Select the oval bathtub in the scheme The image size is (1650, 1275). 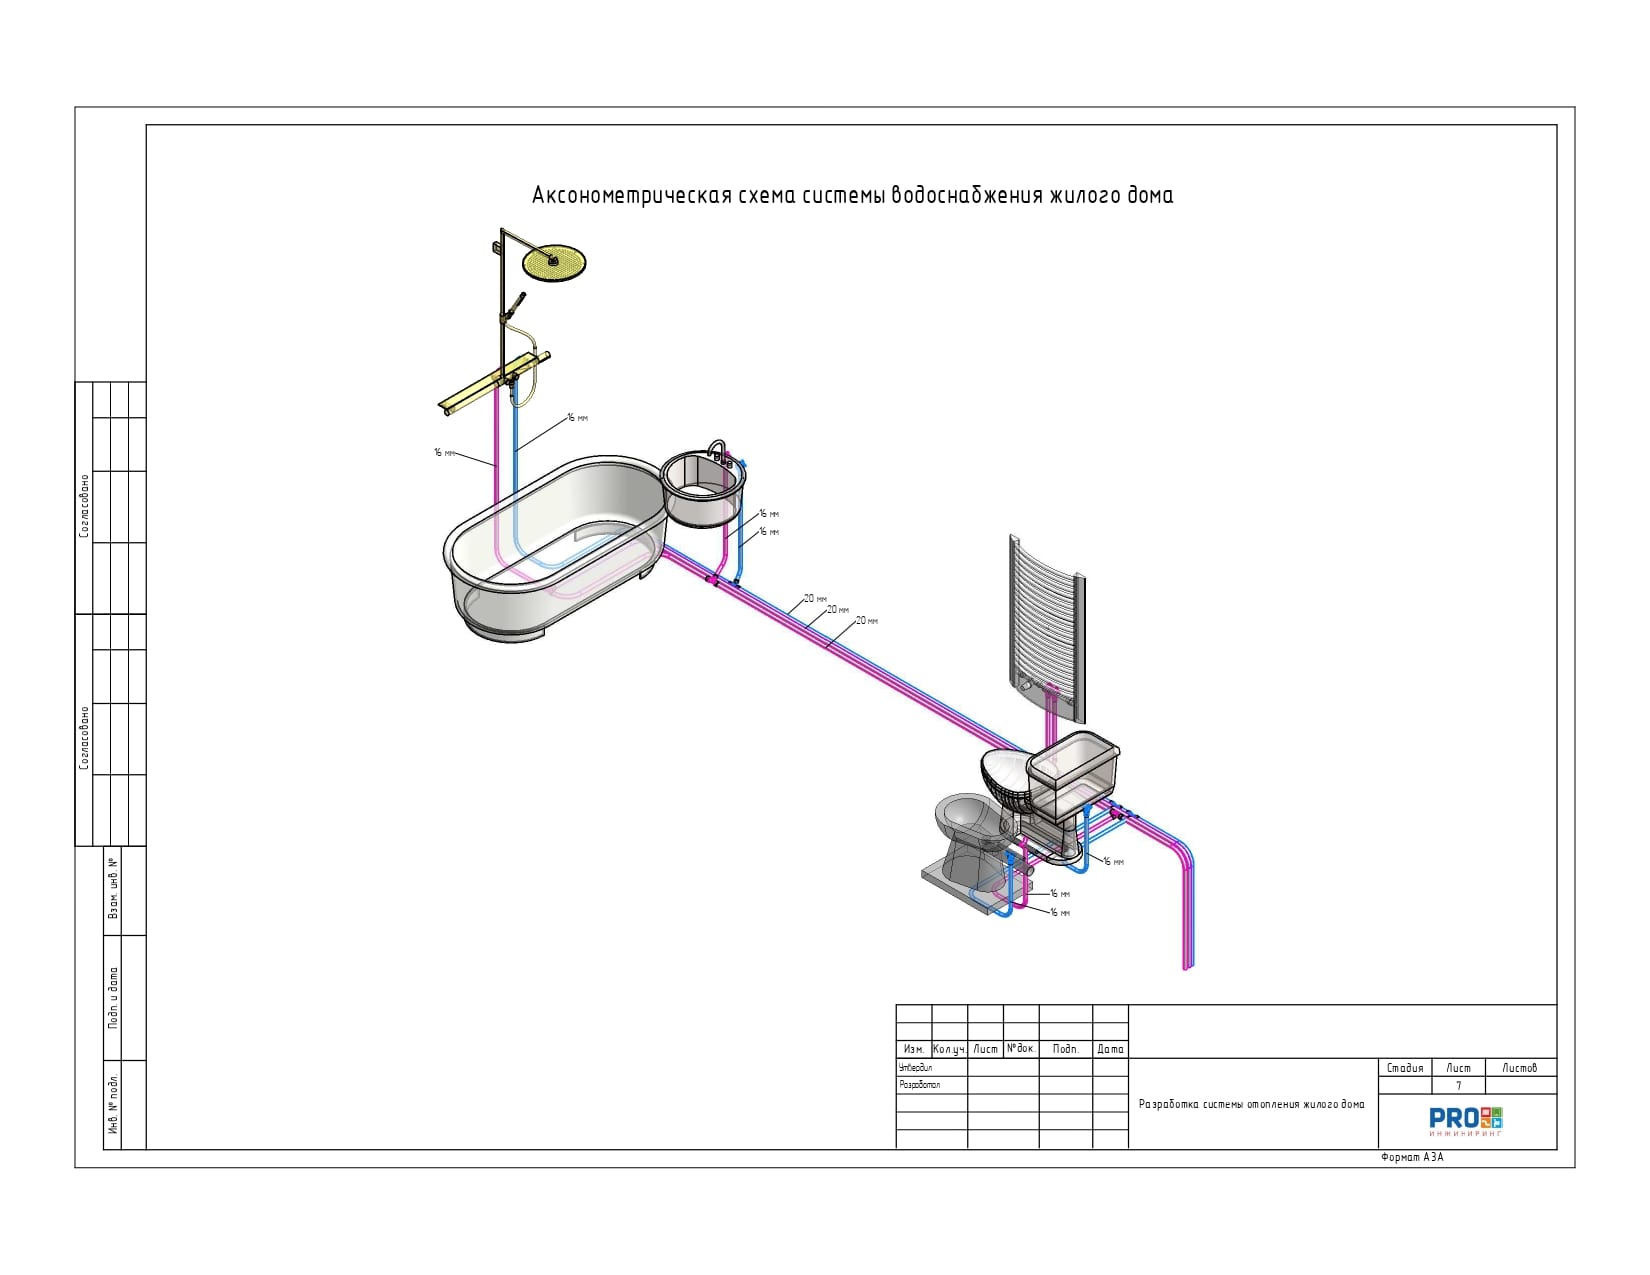point(555,548)
